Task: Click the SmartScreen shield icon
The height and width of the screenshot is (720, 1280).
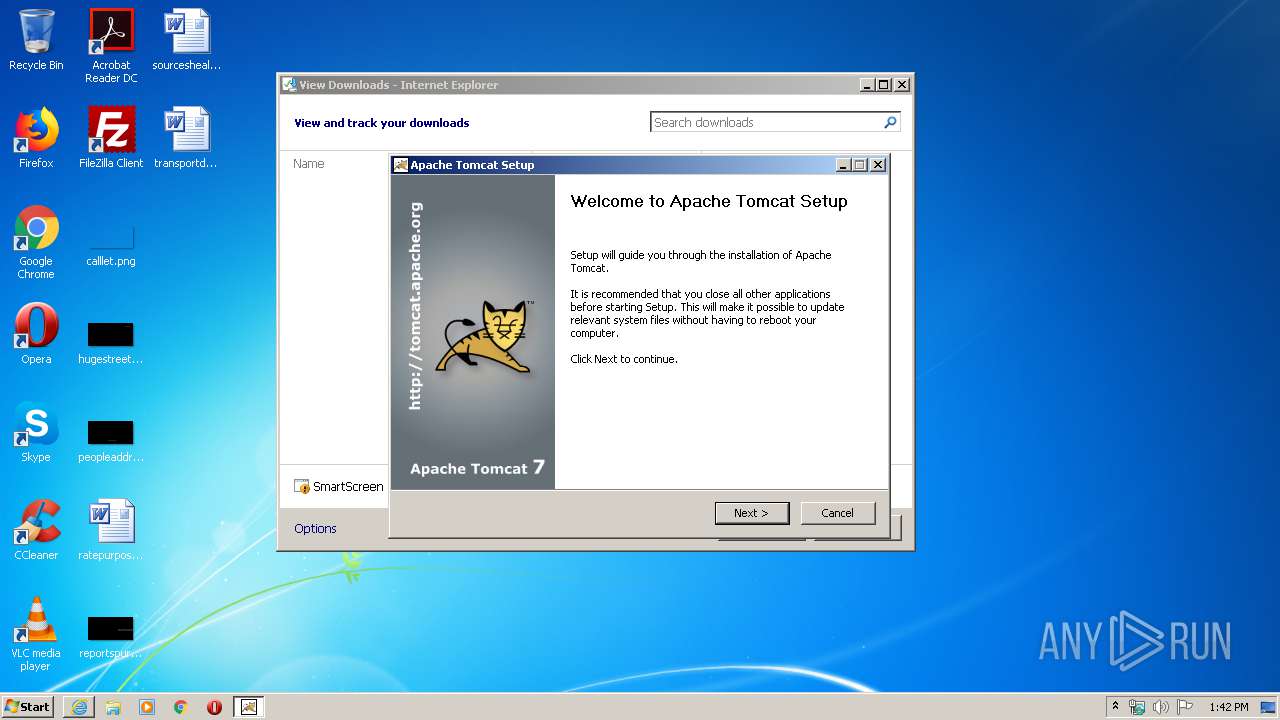Action: coord(302,487)
